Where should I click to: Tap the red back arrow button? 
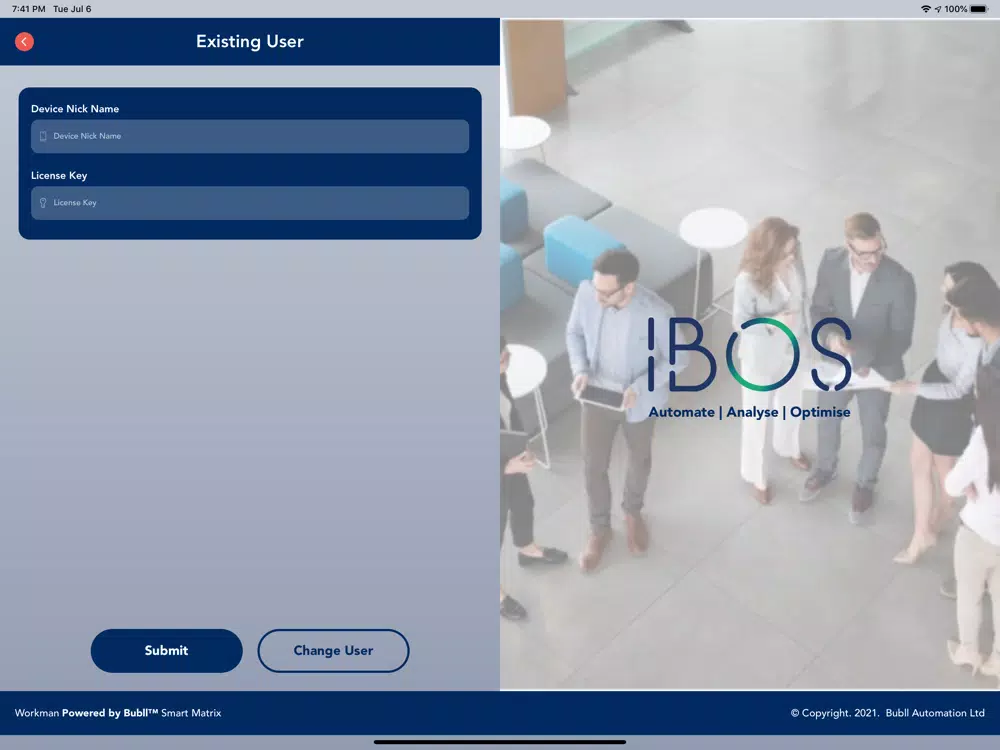click(x=24, y=41)
